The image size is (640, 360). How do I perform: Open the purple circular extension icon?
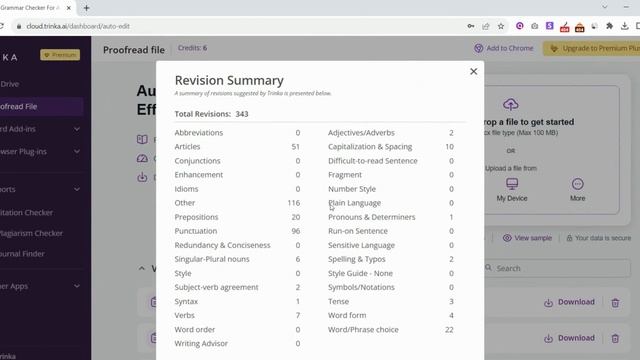[x=520, y=26]
